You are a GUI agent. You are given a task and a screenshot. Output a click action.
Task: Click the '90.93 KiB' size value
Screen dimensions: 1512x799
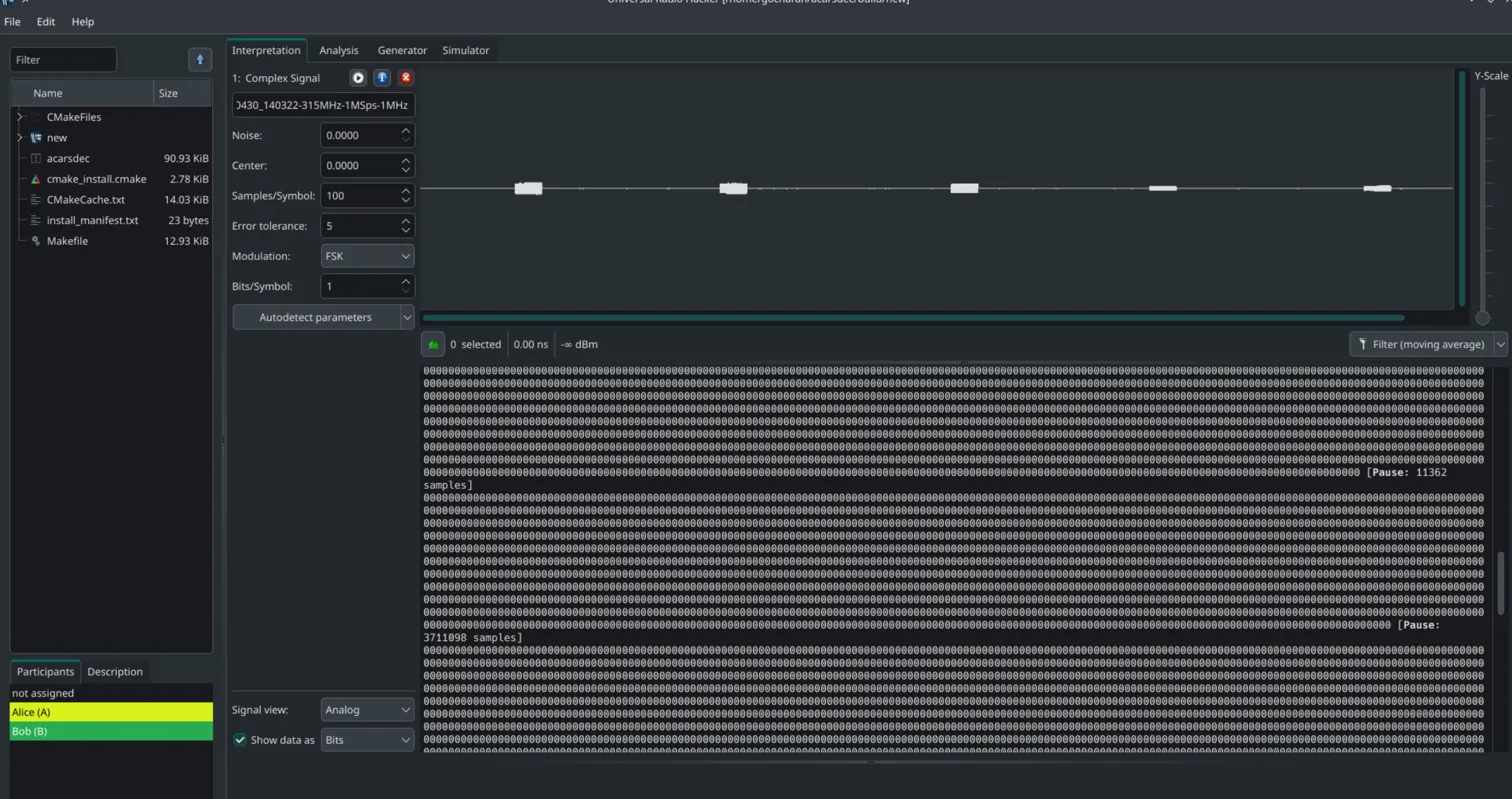coord(186,158)
